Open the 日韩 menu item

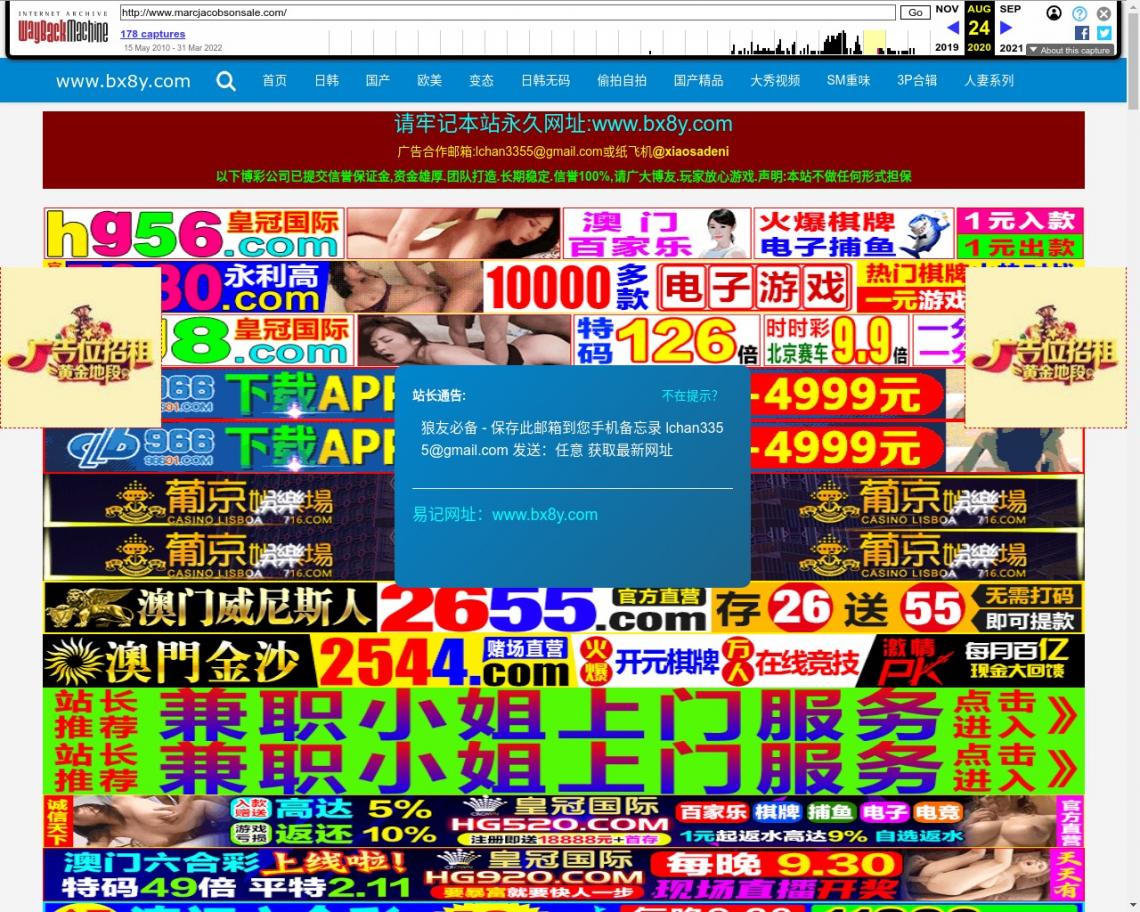pos(326,81)
